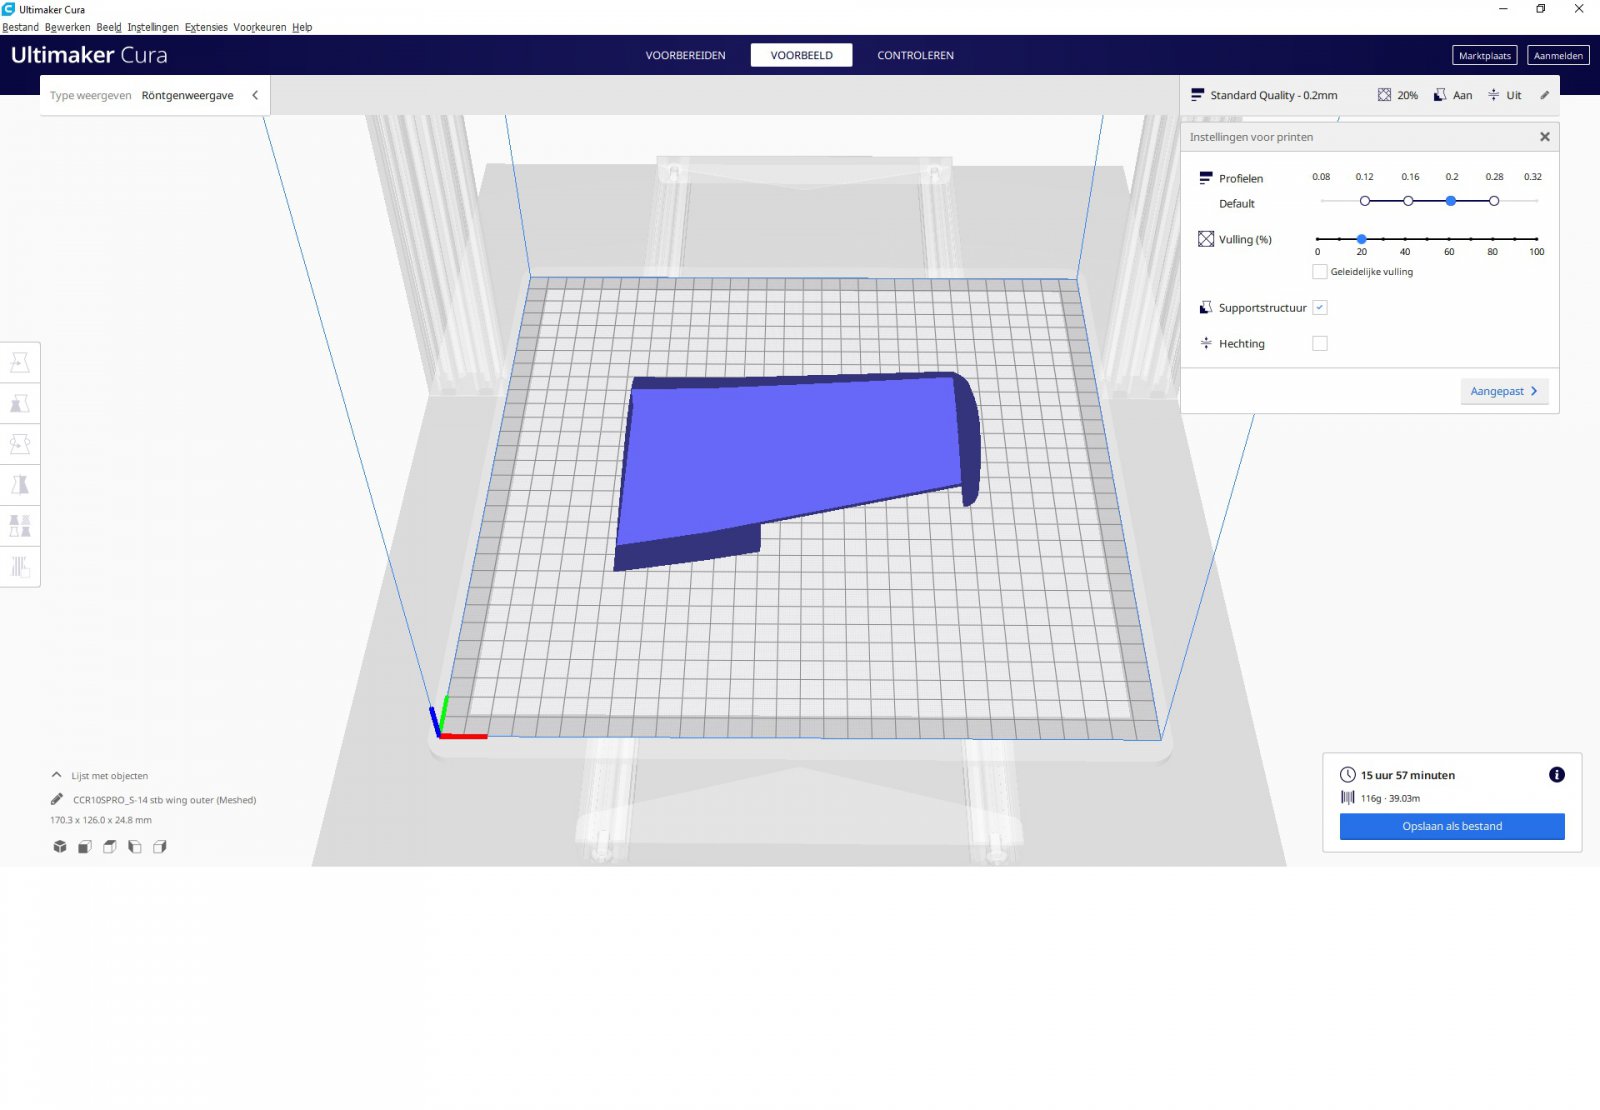Click the model dimensions 170.3 x 126.0 x 24.8 mm

101,820
